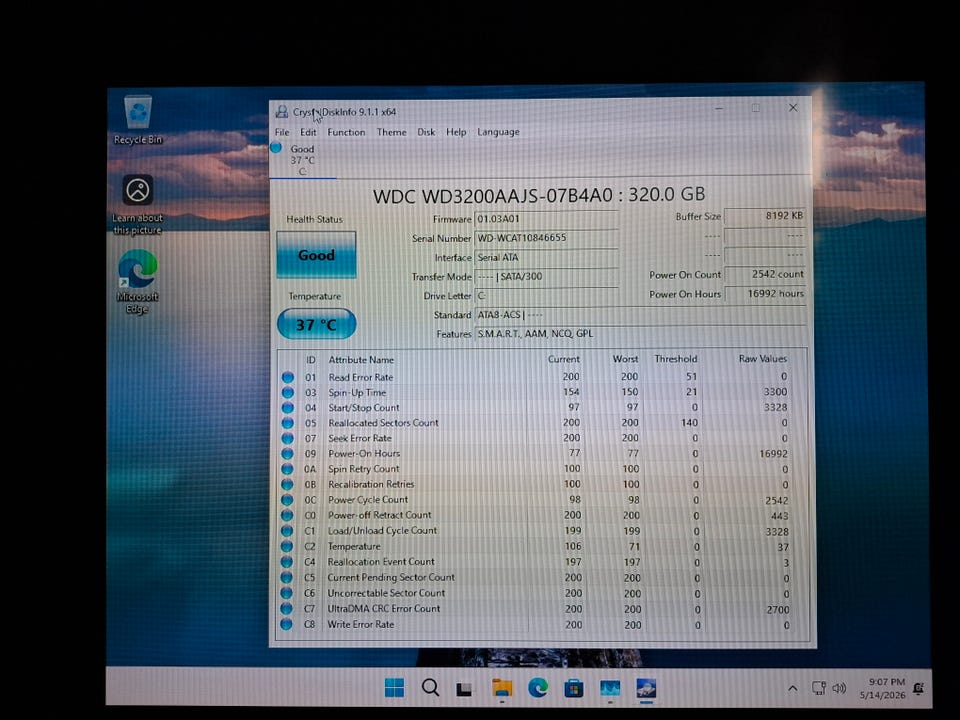Click the Standard ATA8-ACS field
This screenshot has height=720, width=960.
tap(640, 315)
